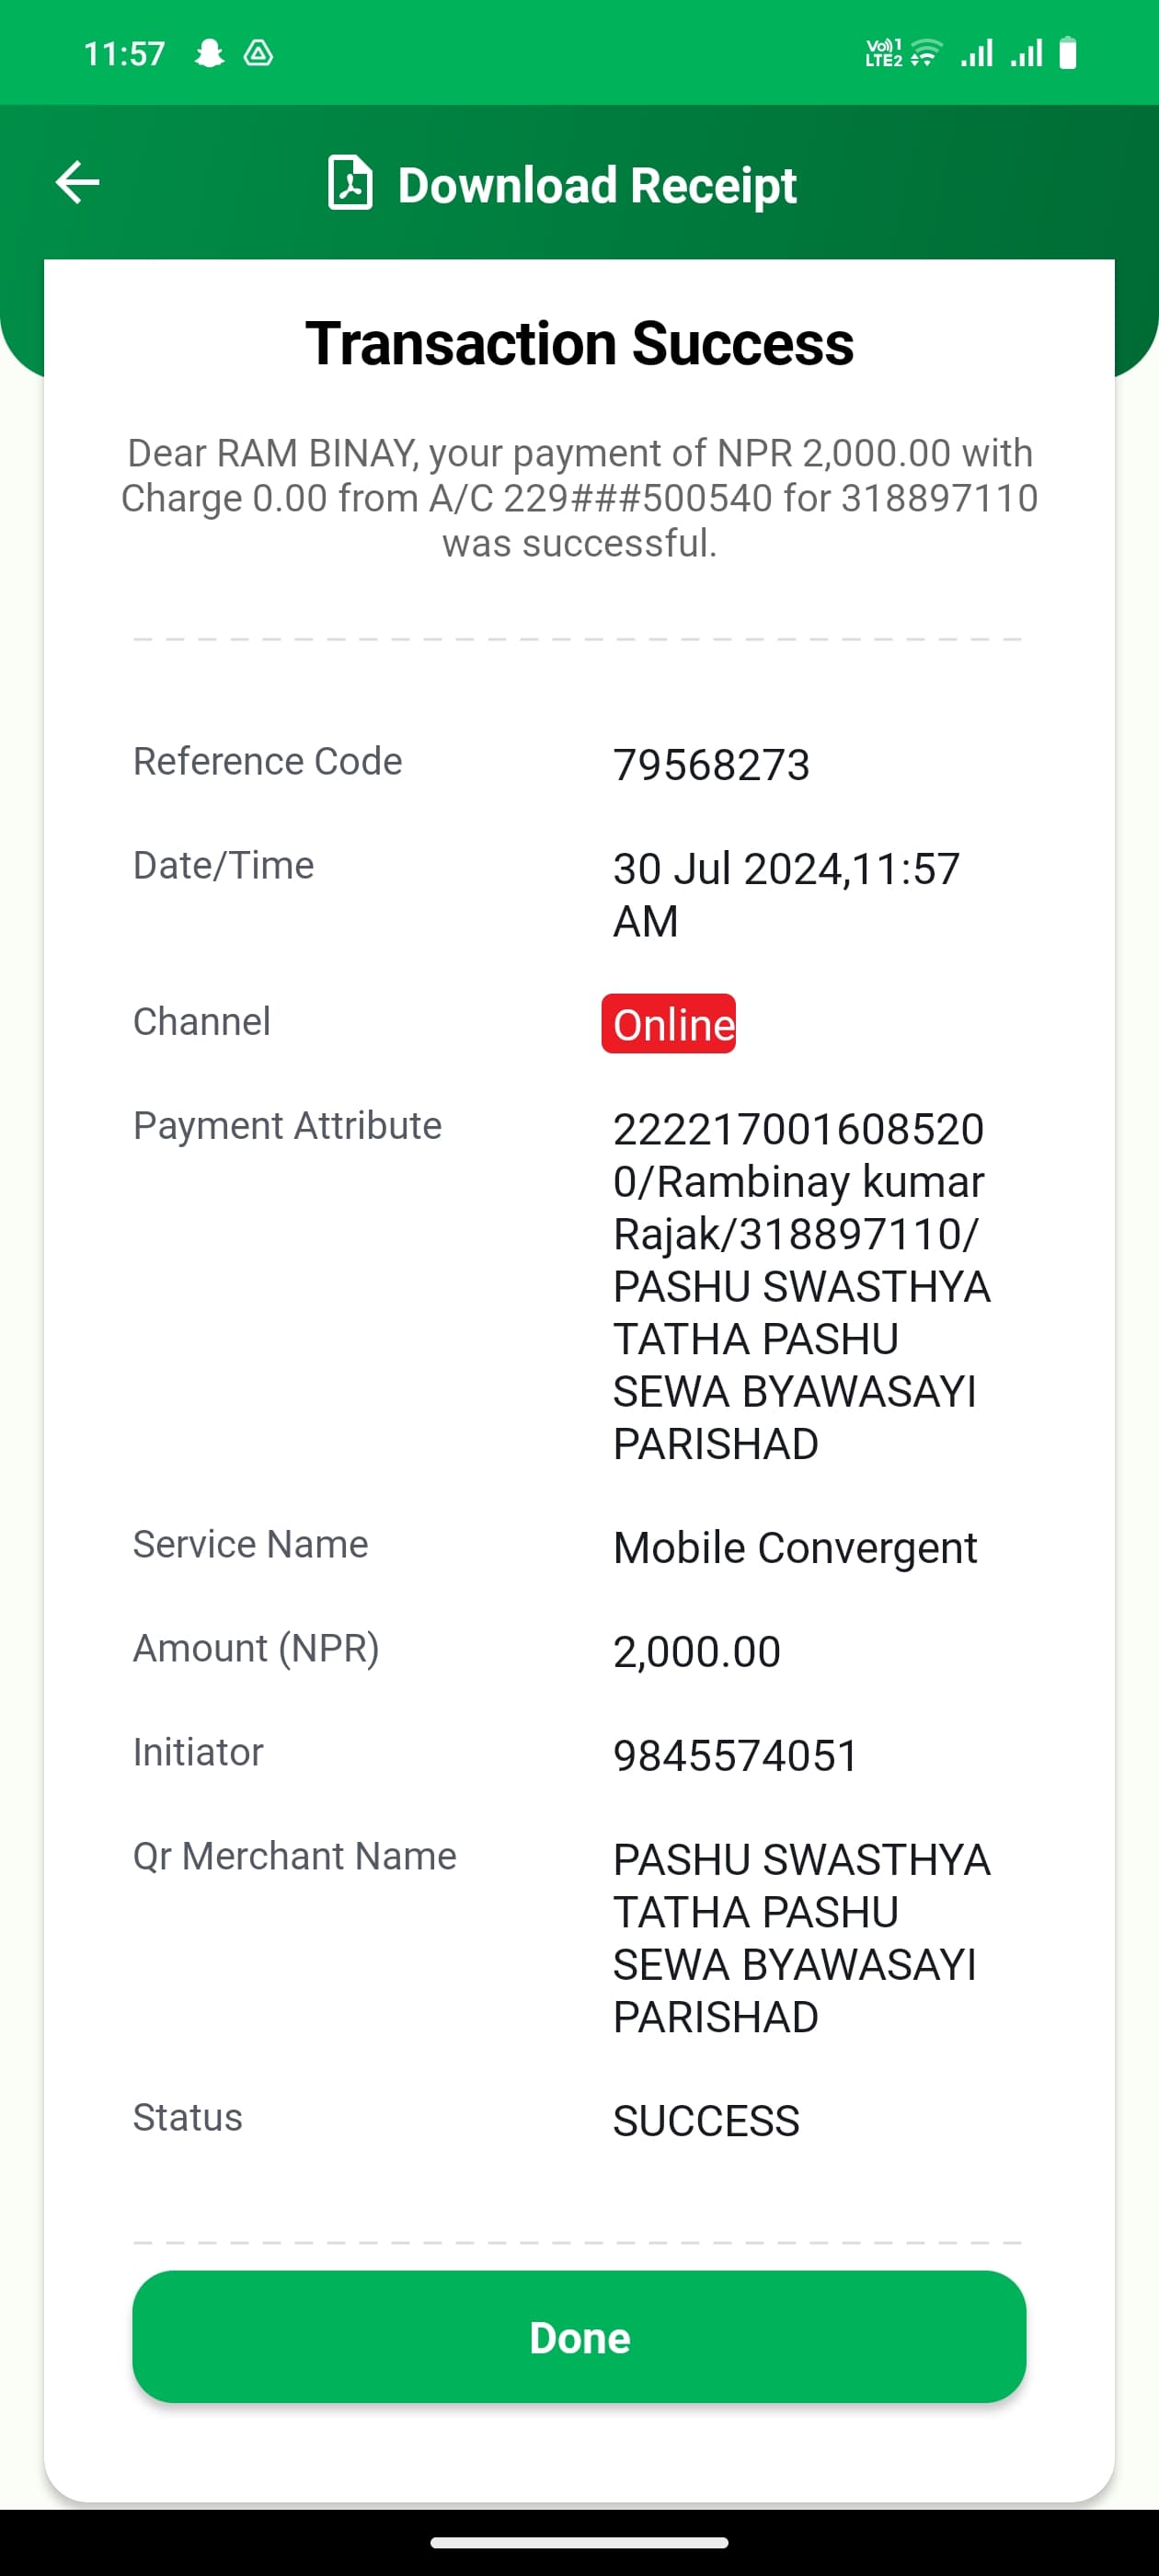Image resolution: width=1159 pixels, height=2576 pixels.
Task: Tap the home gesture bar at bottom
Action: click(579, 2542)
